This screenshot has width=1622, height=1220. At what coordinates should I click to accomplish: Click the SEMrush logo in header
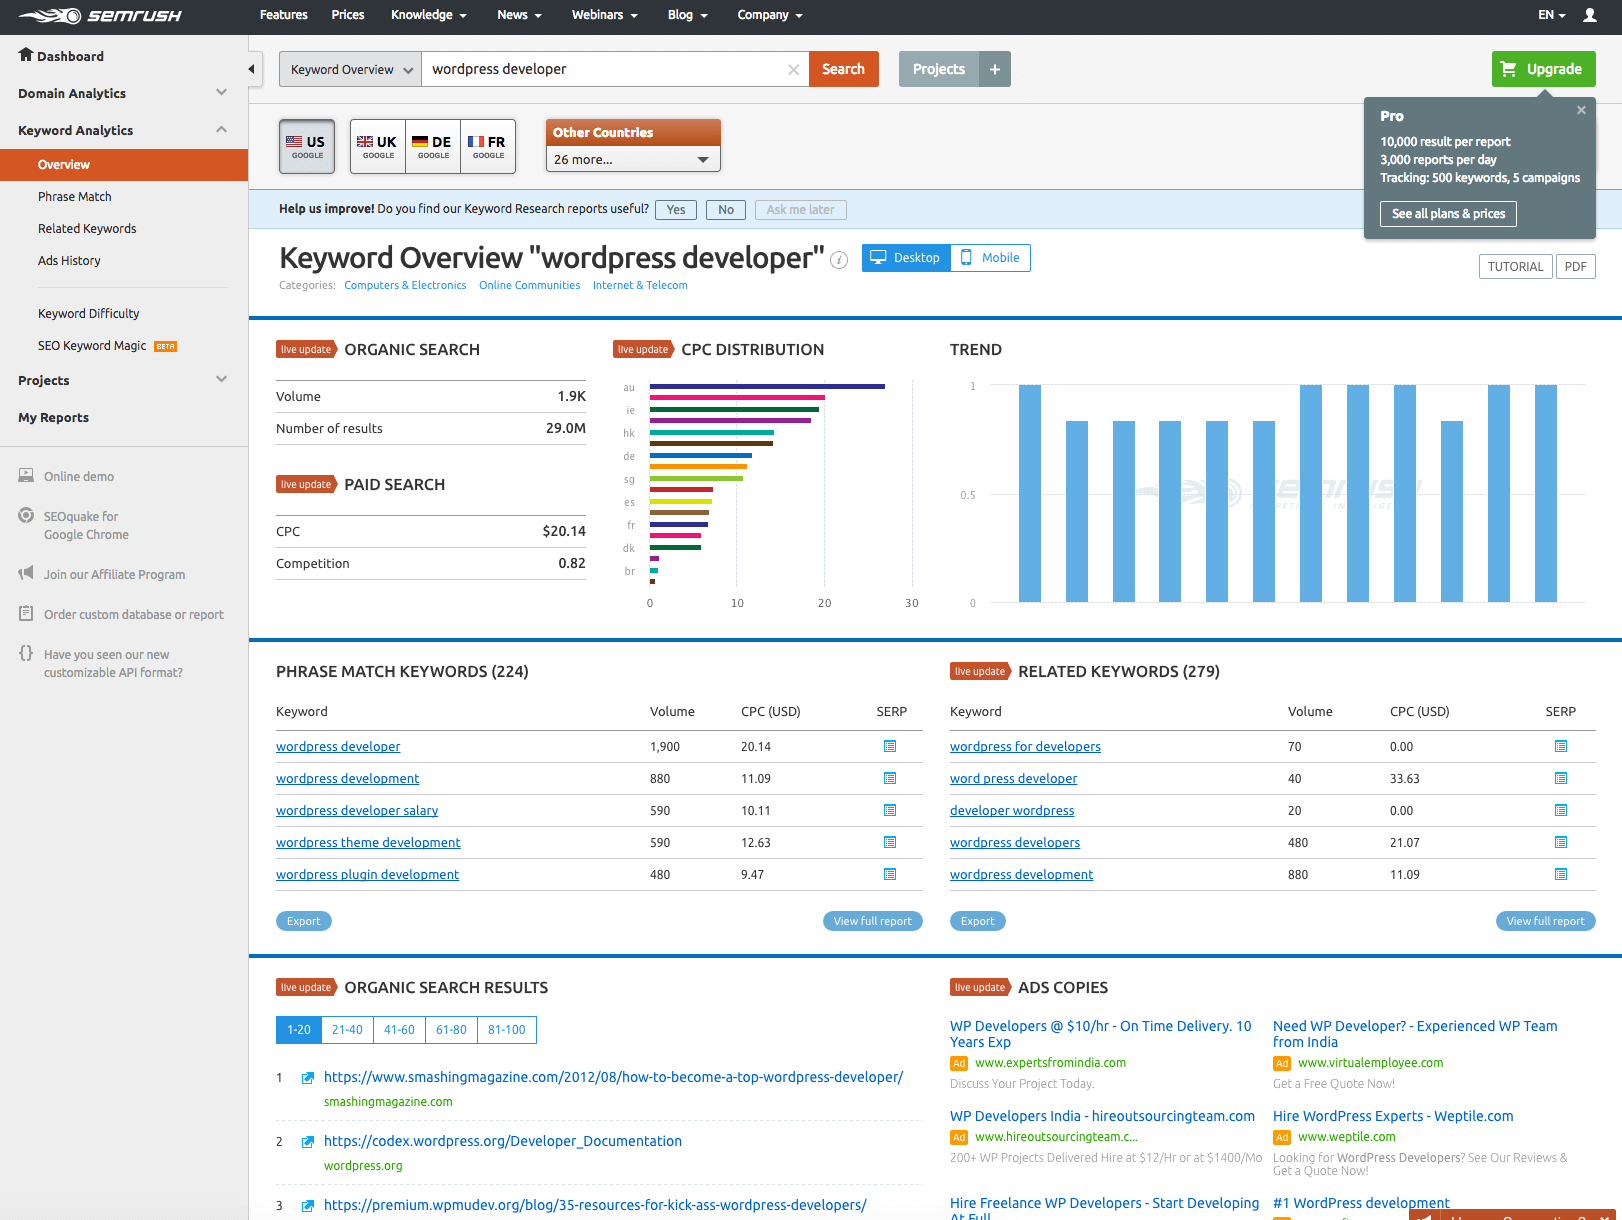100,16
